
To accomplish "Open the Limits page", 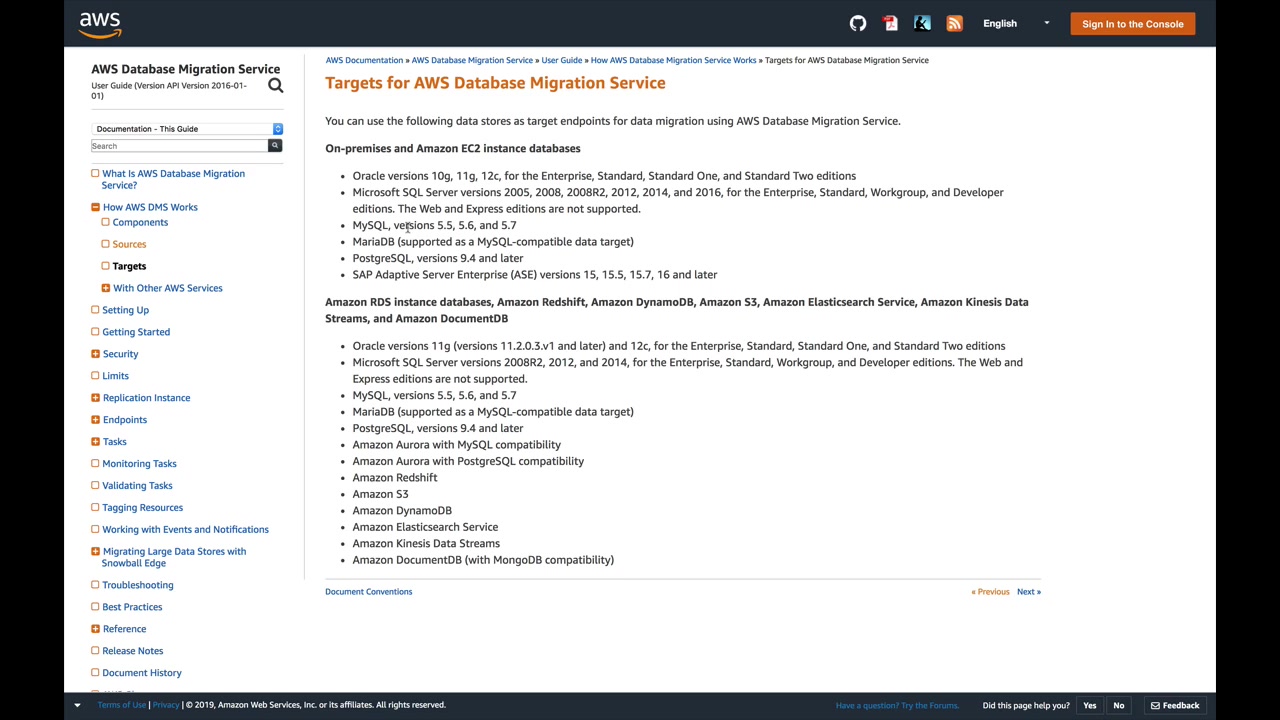I will tap(115, 376).
